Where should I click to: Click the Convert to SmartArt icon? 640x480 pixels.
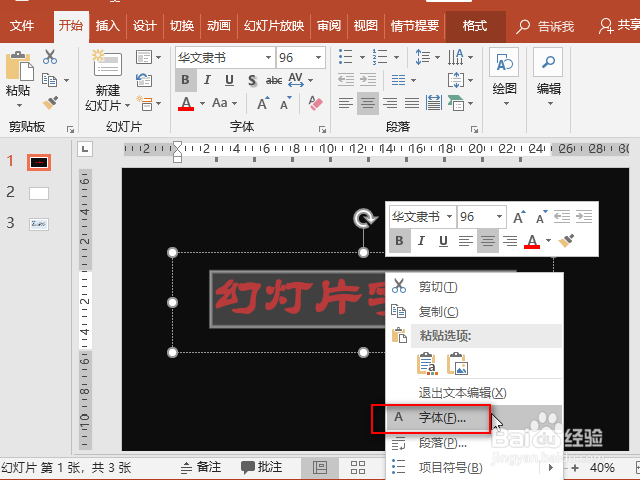click(456, 103)
